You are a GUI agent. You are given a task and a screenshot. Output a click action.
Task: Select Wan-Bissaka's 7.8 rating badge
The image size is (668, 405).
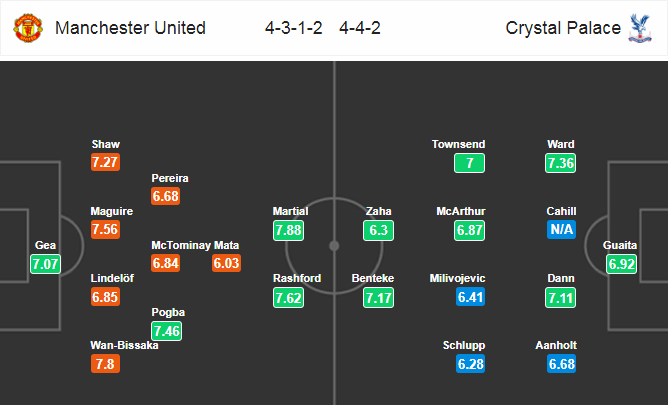(x=105, y=364)
